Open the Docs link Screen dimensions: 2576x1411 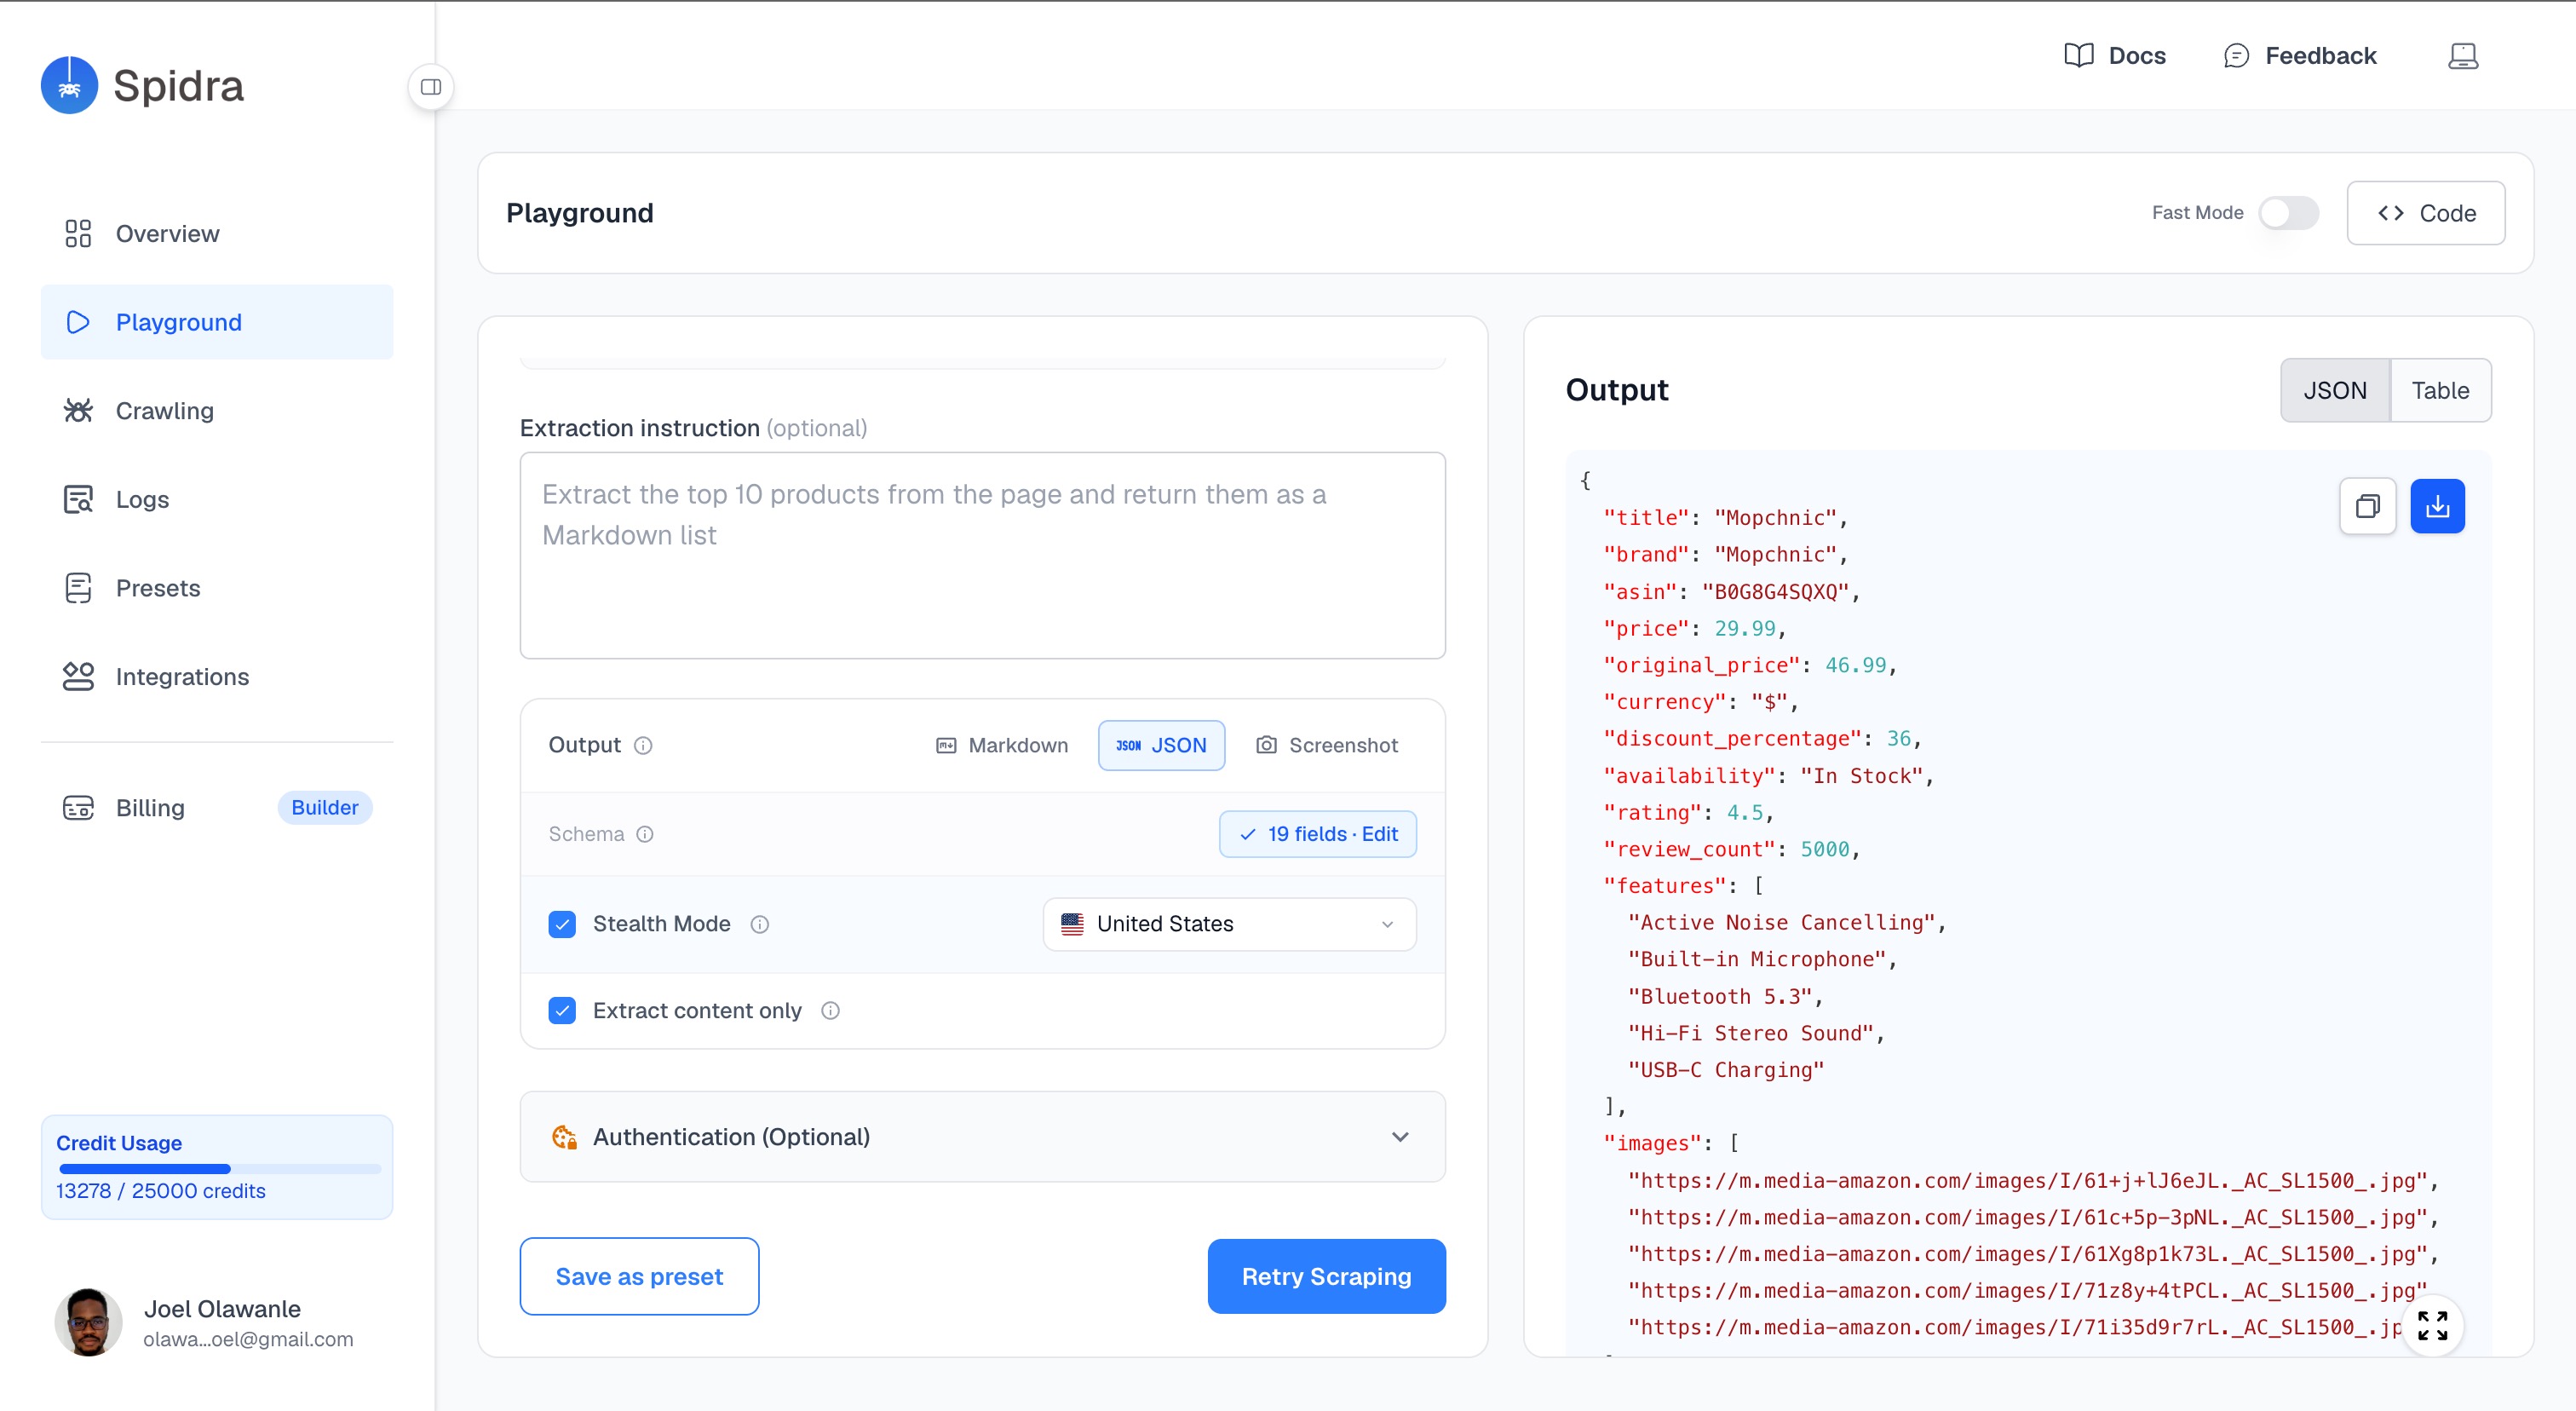[x=2114, y=55]
